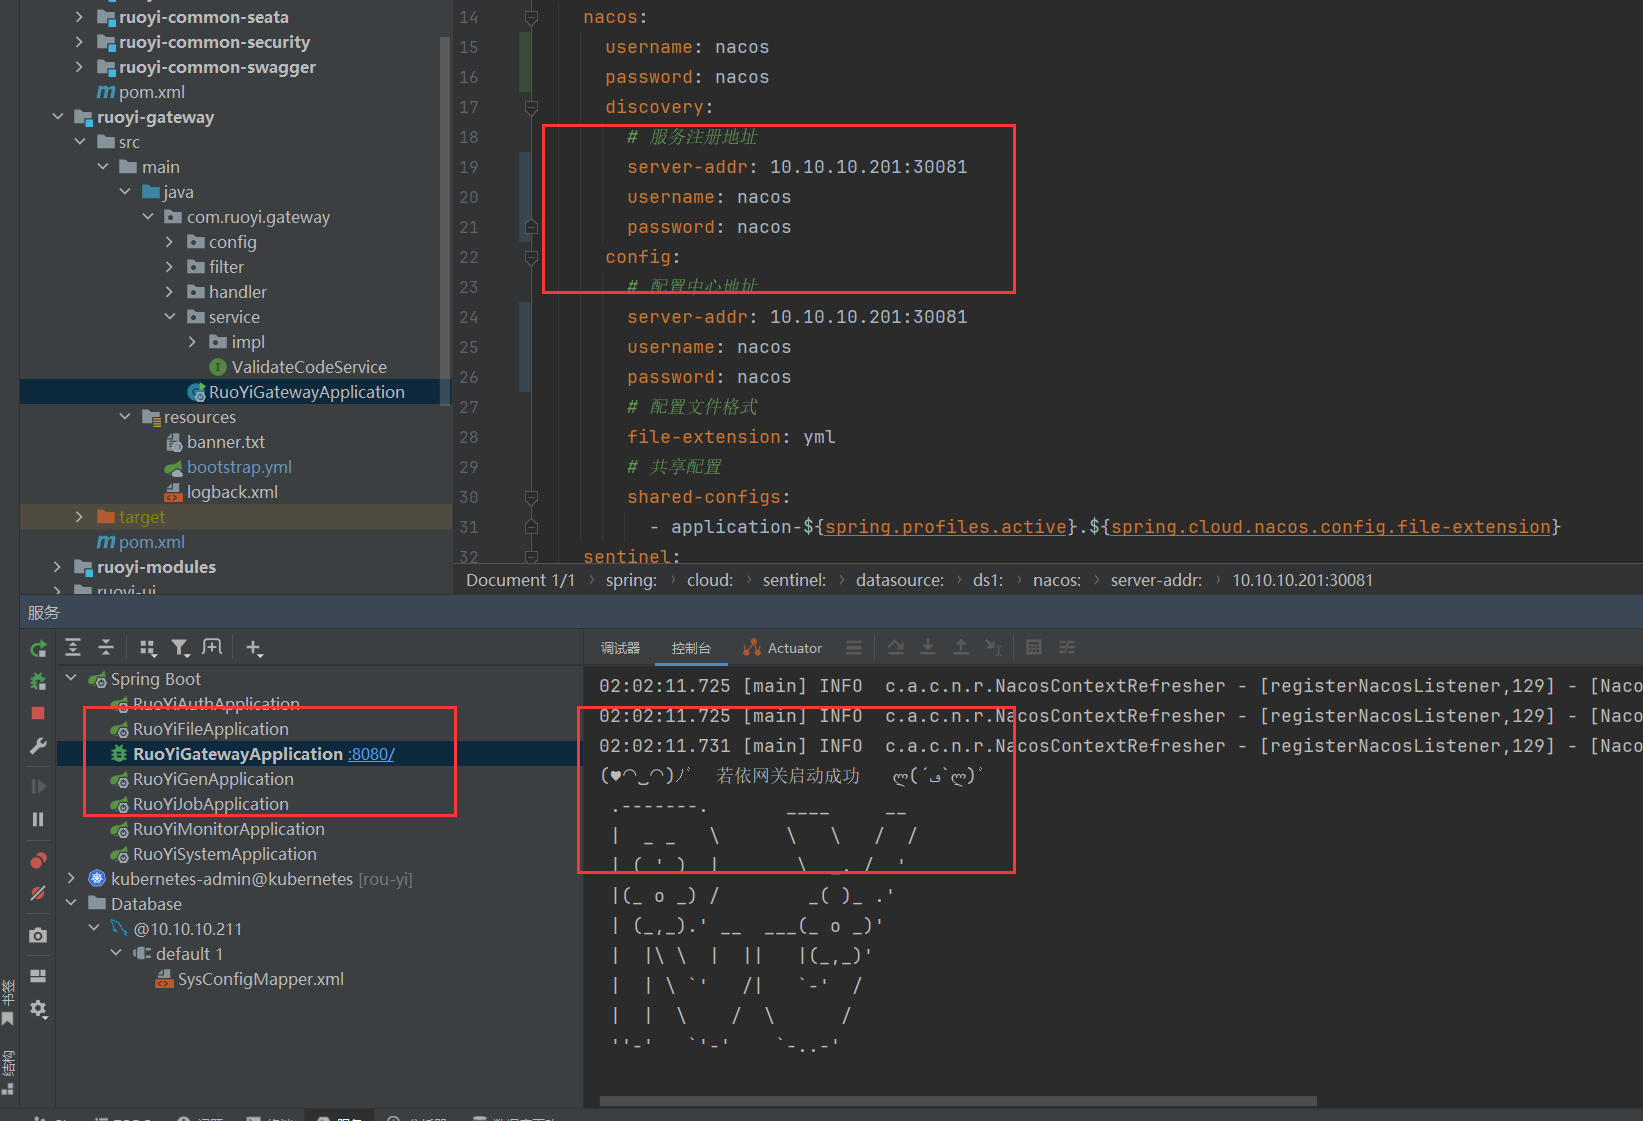Screen dimensions: 1643x1121
Task: Rerun service in debug mode (bug icon)
Action: (x=38, y=681)
